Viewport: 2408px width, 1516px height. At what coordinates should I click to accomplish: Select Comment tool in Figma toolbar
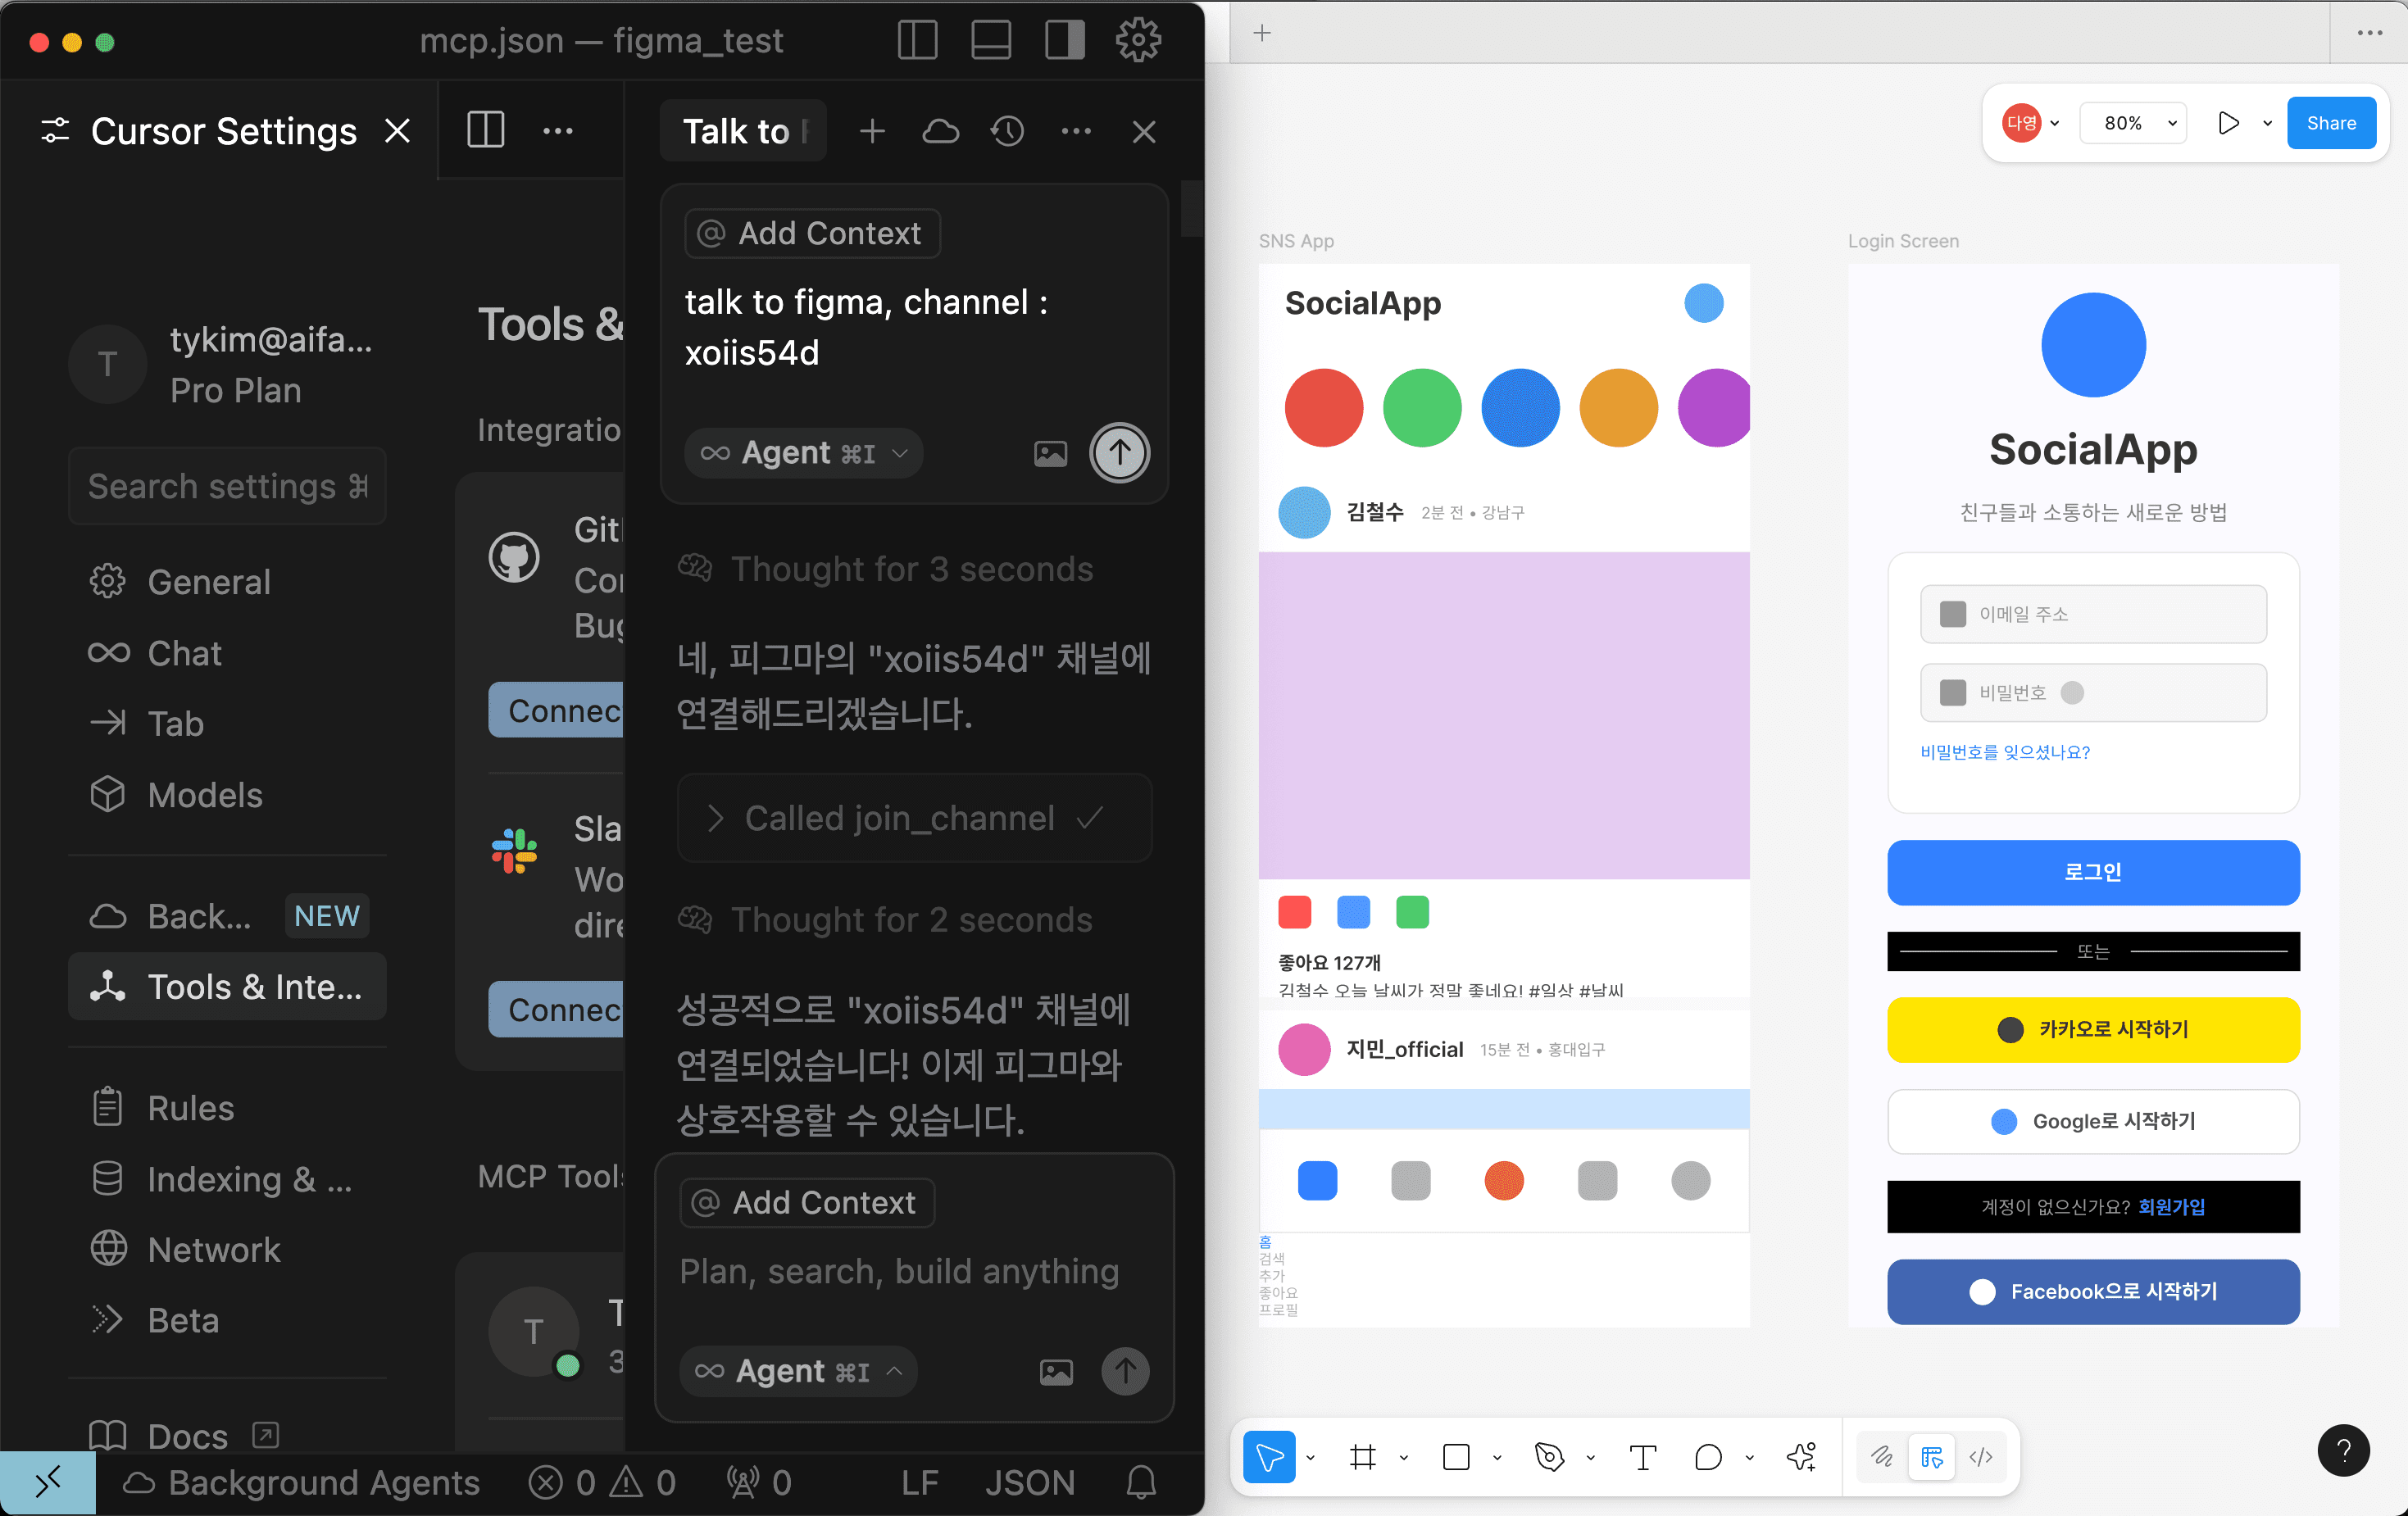click(1708, 1457)
